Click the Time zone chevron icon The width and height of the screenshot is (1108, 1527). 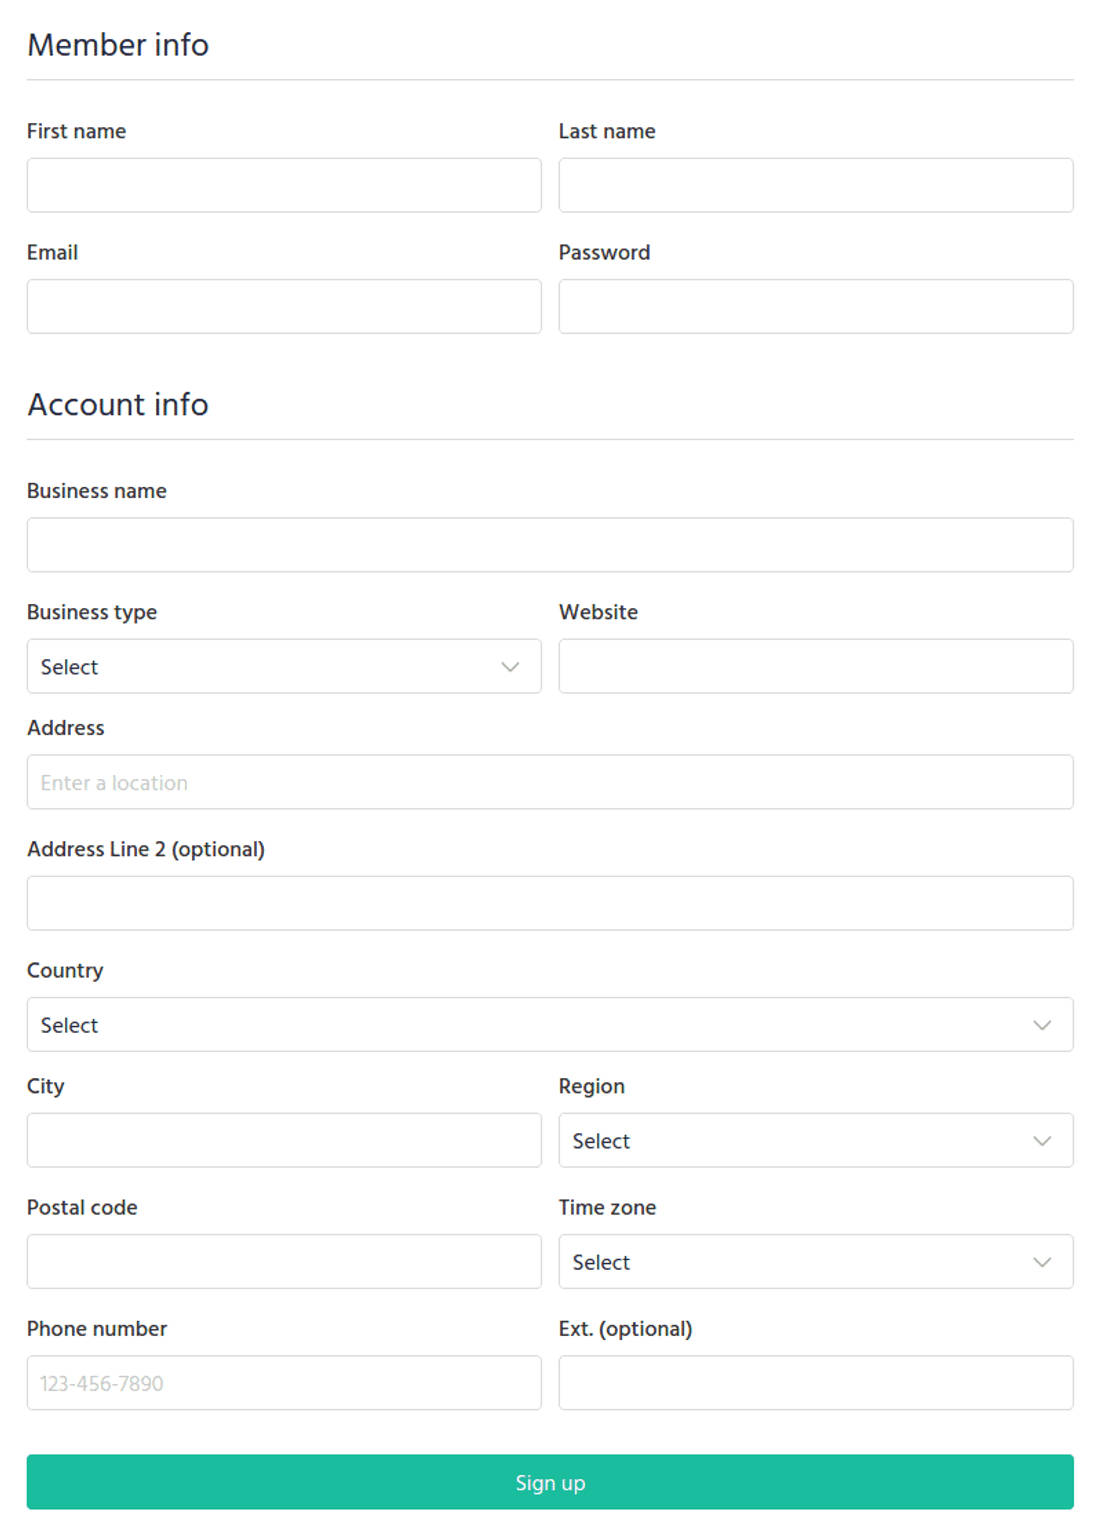(1042, 1262)
